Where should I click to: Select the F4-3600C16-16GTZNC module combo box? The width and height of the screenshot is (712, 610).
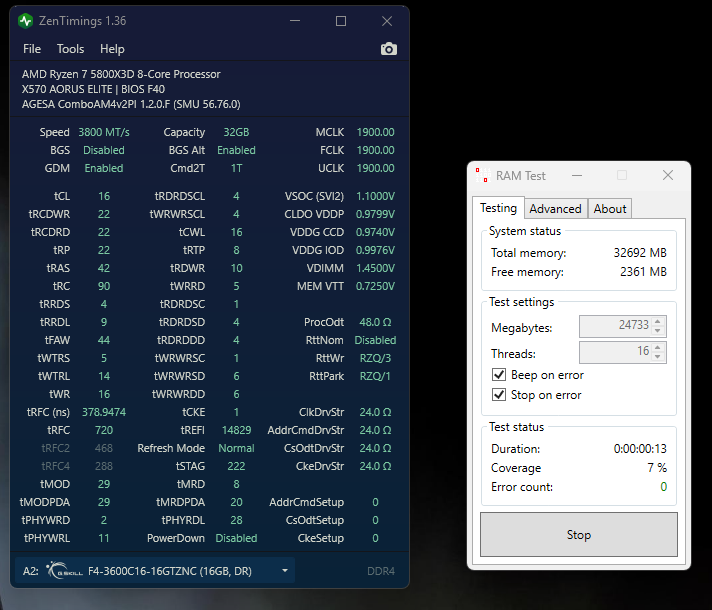(x=155, y=570)
